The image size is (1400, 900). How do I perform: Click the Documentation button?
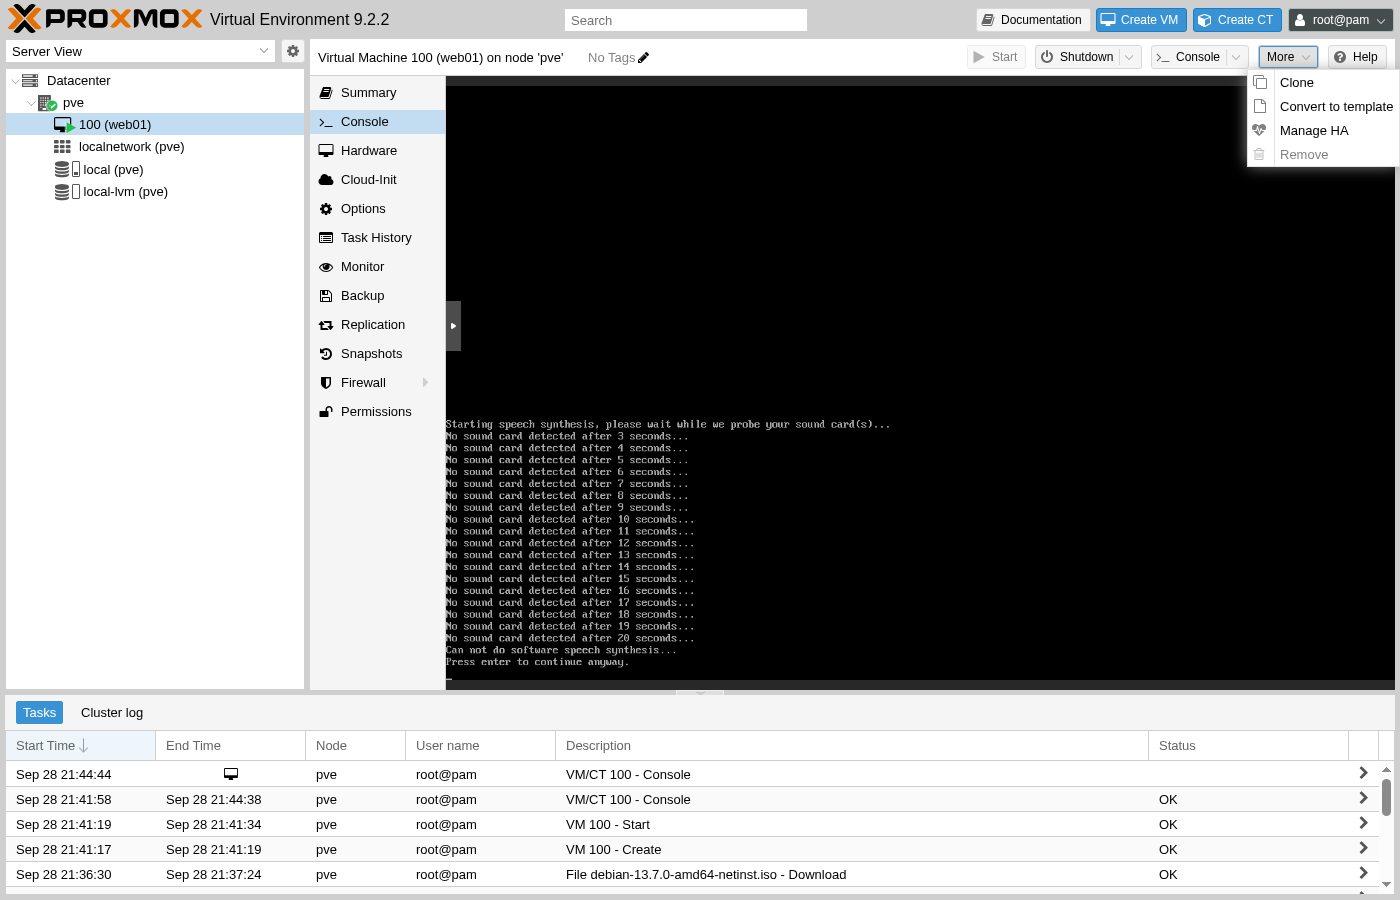point(1033,20)
